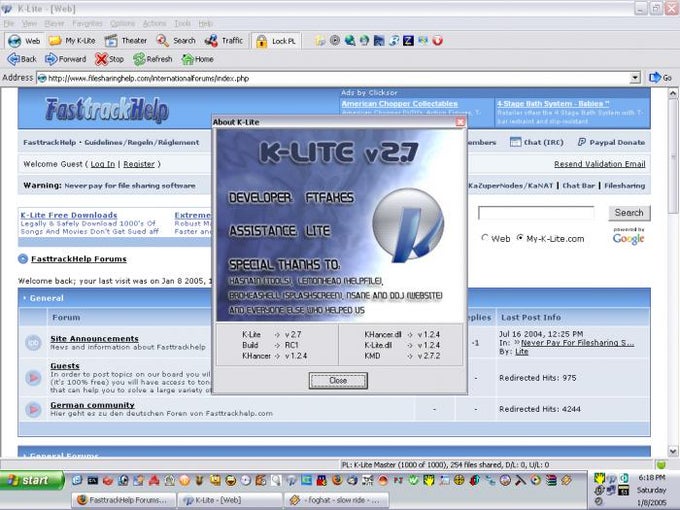Expand the Address bar dropdown arrow
Screen dimensions: 680x510
pos(635,78)
